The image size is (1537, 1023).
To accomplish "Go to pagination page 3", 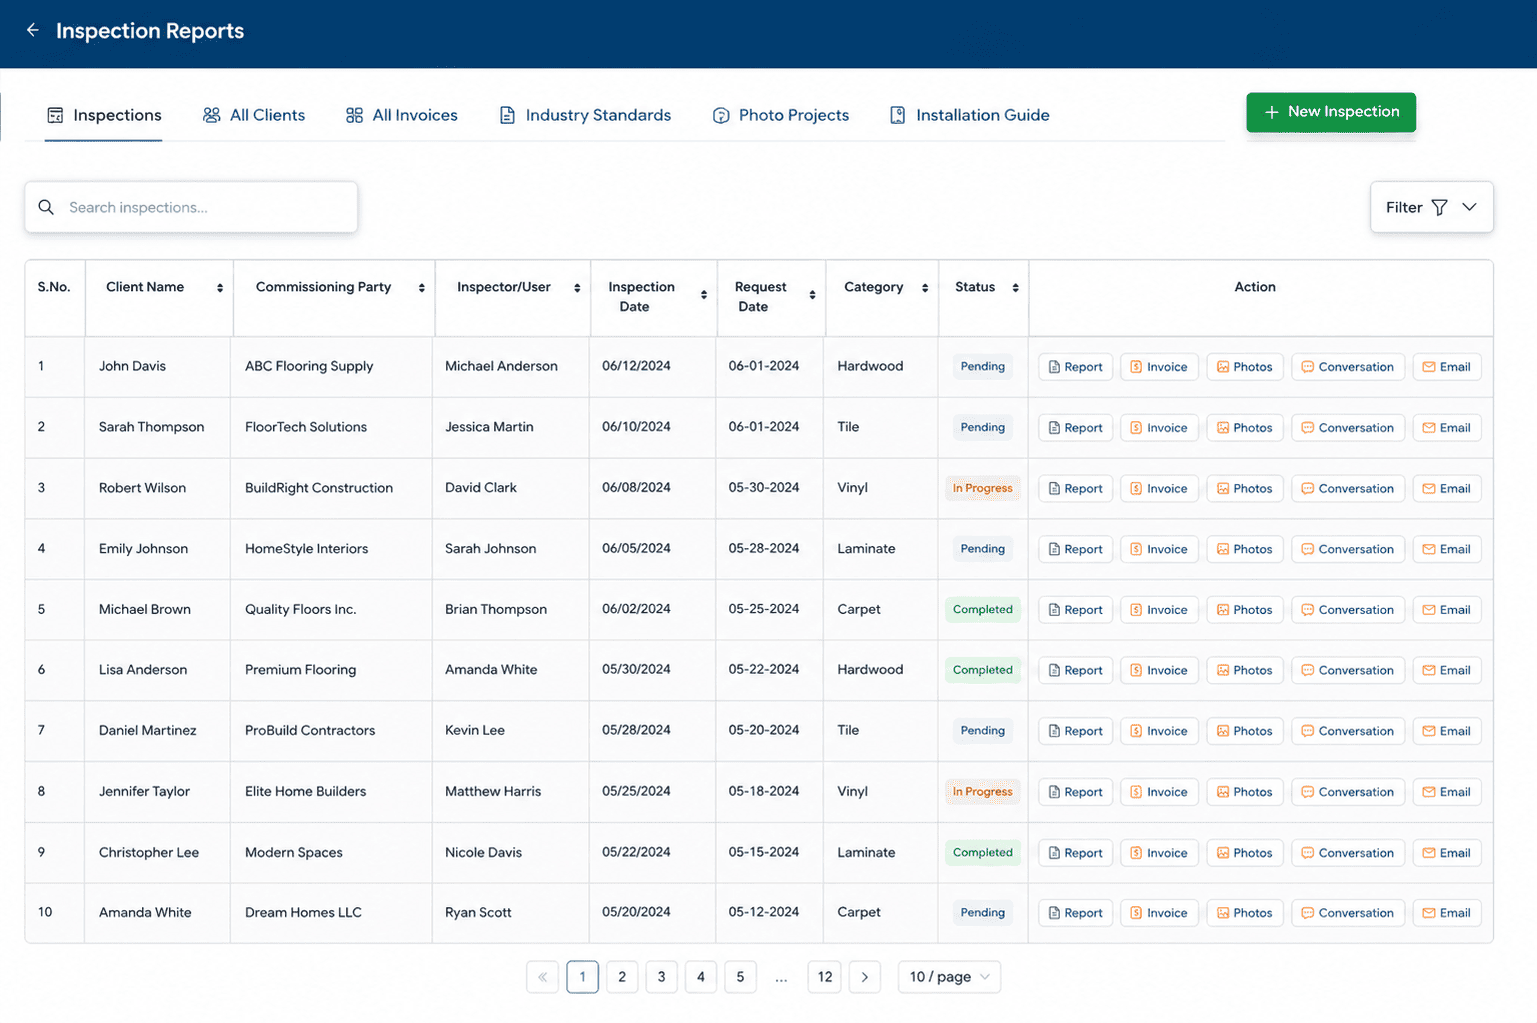I will [661, 977].
